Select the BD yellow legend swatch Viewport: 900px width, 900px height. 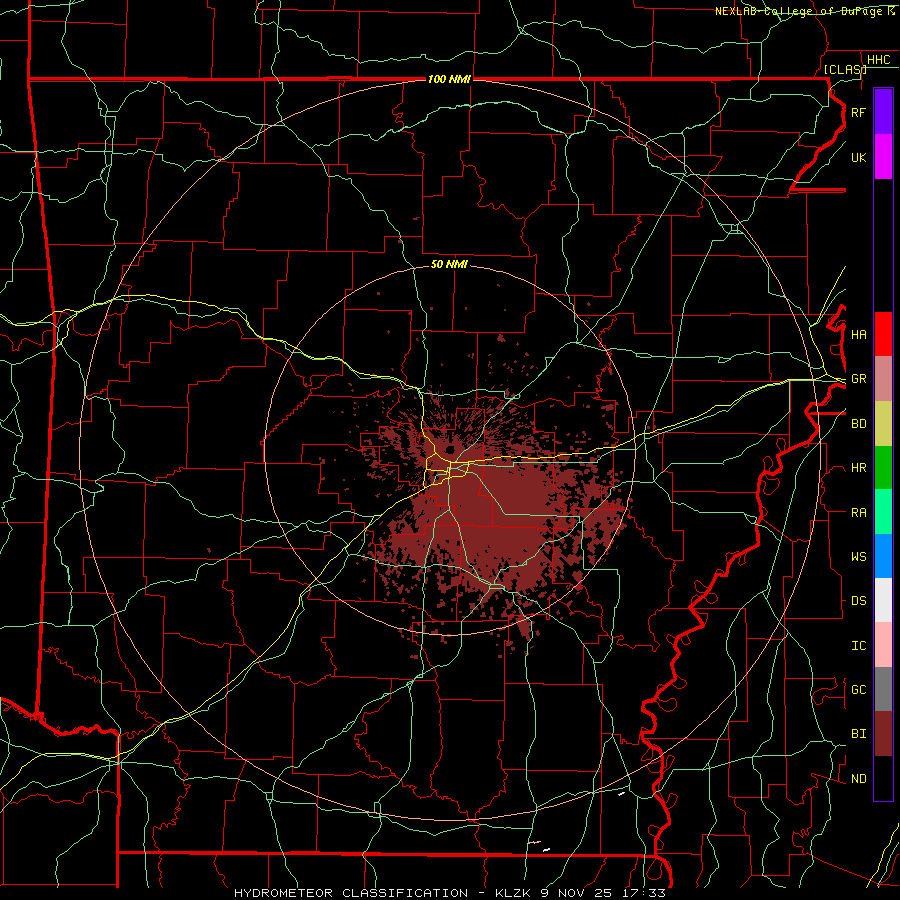tap(883, 424)
